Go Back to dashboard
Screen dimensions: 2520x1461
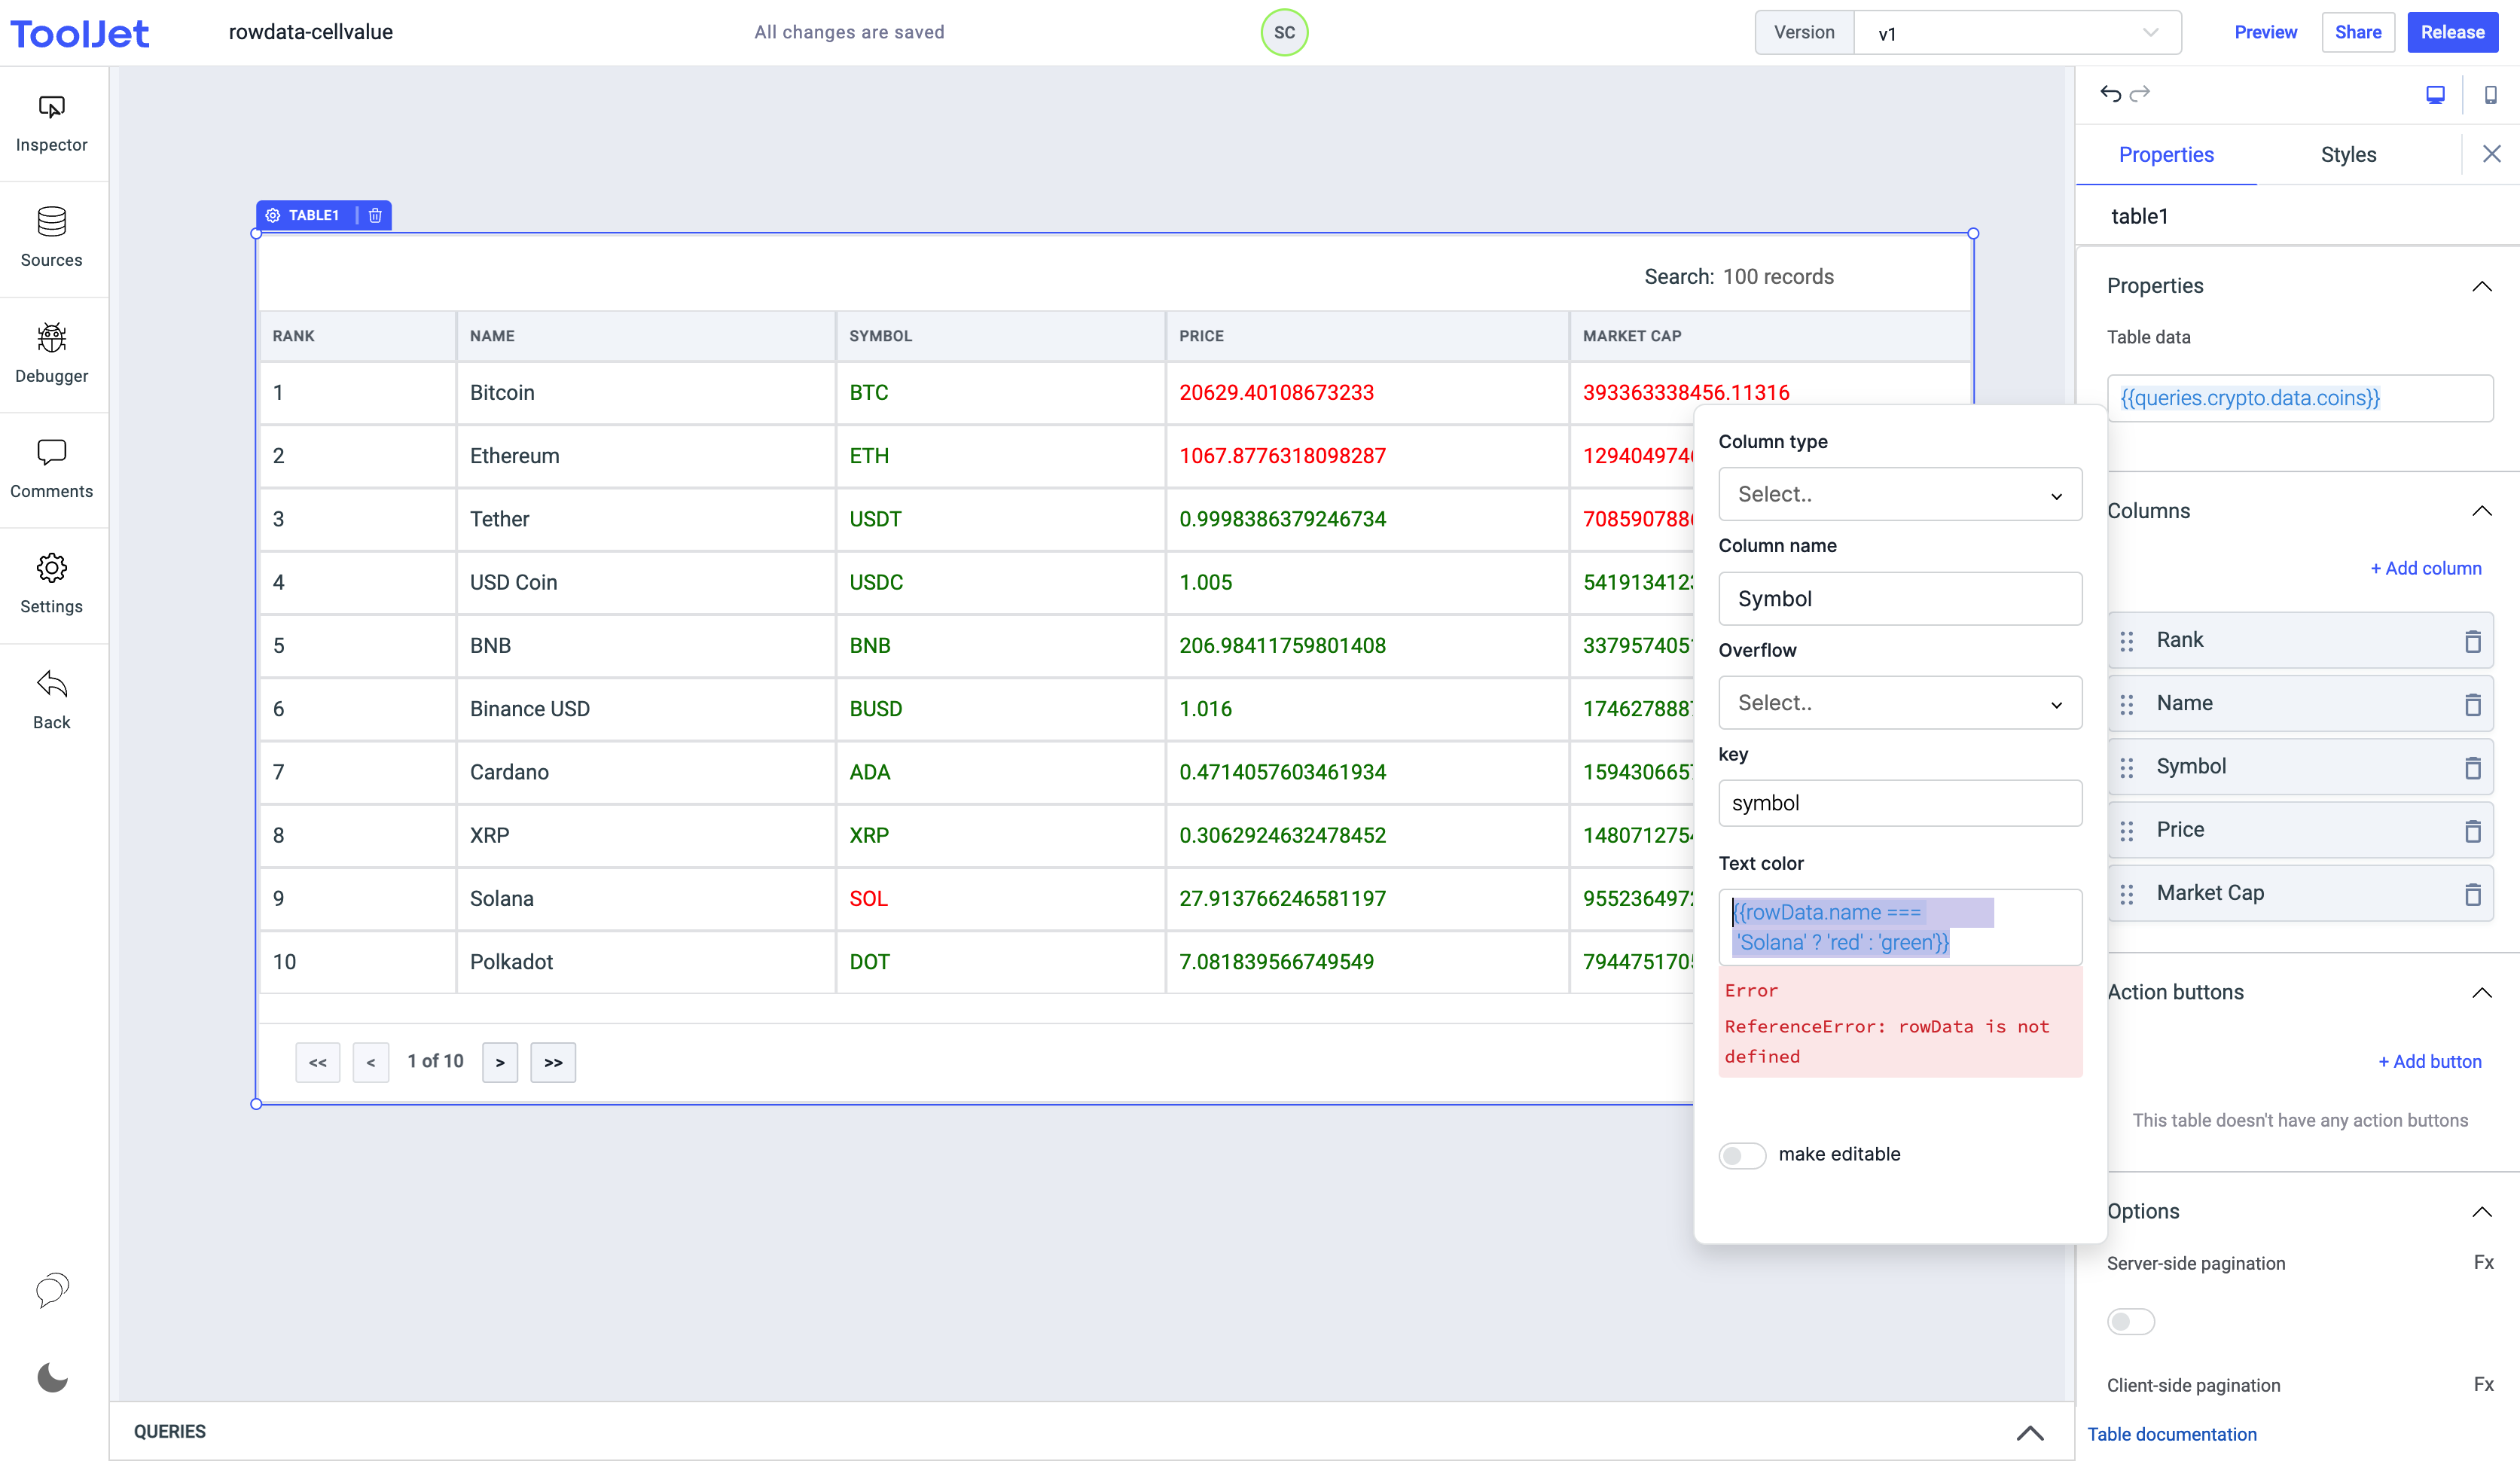click(52, 700)
